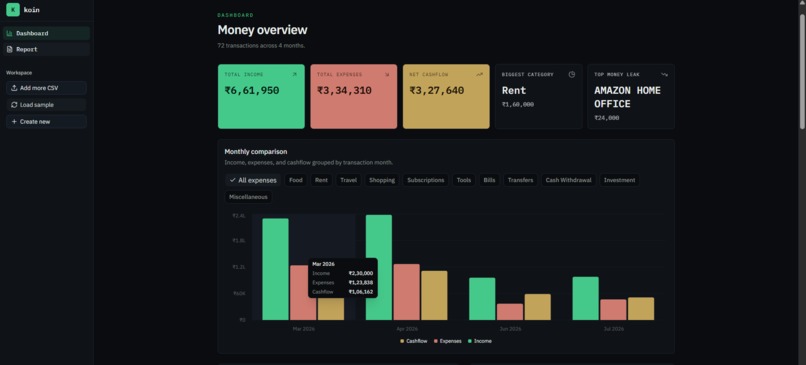Toggle the Subscriptions category filter
Image resolution: width=806 pixels, height=365 pixels.
426,180
